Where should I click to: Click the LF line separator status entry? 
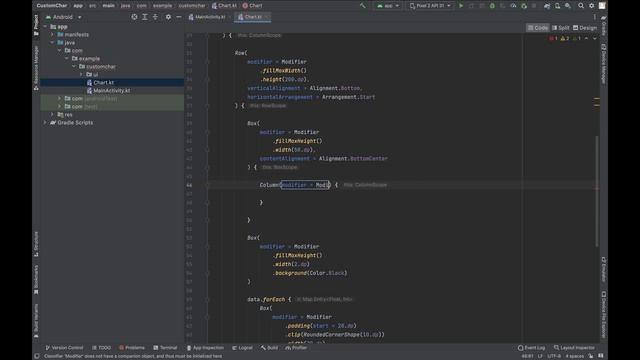[540, 356]
